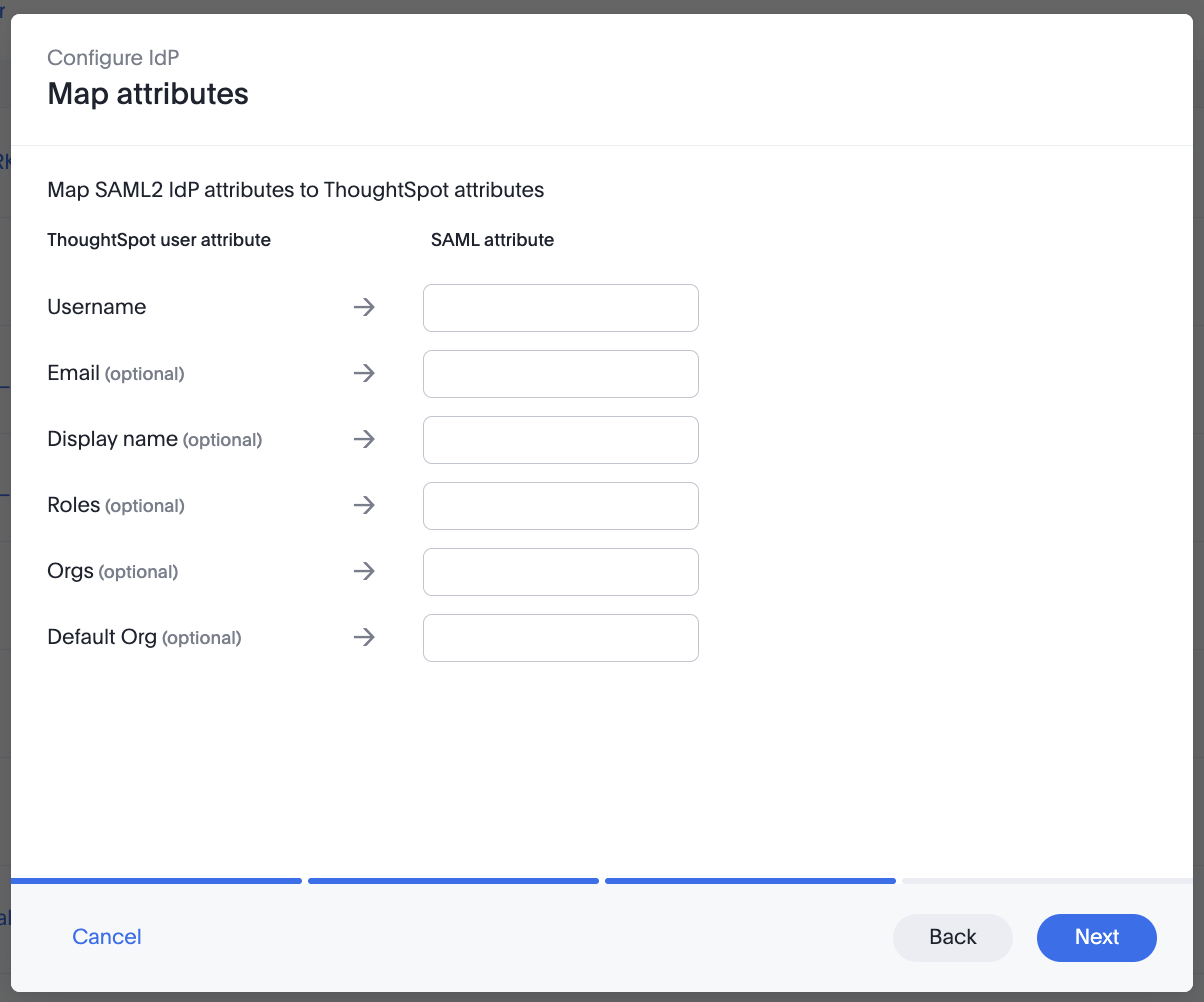
Task: Click the arrow icon beside Username
Action: [364, 307]
